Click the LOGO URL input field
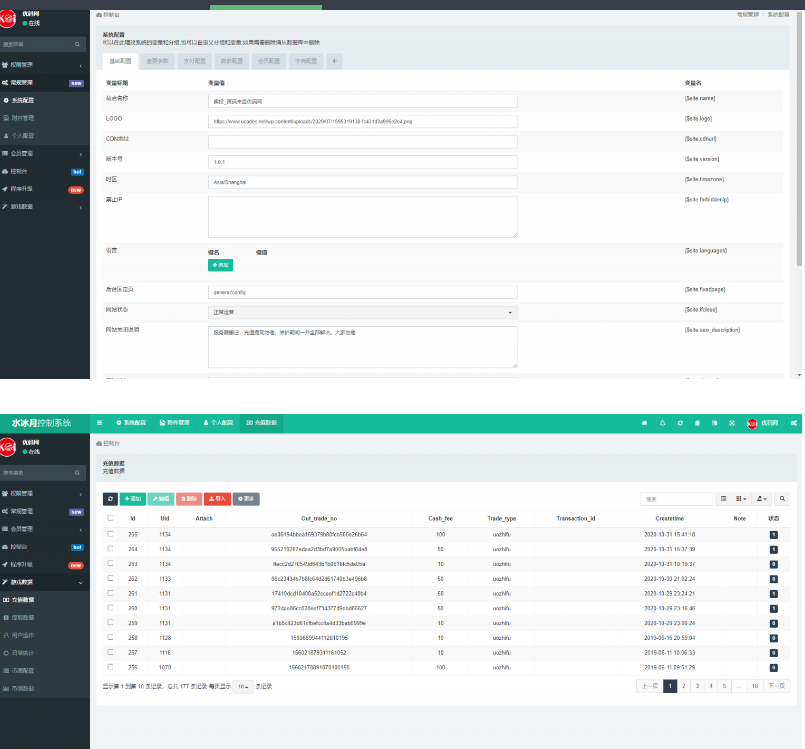 362,121
